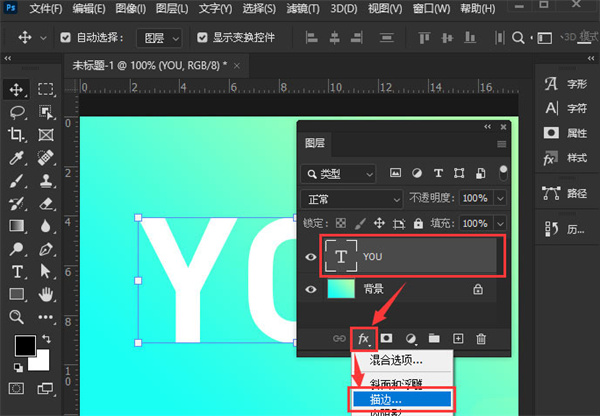
Task: Open the 滤镜(T) menu
Action: pyautogui.click(x=303, y=8)
